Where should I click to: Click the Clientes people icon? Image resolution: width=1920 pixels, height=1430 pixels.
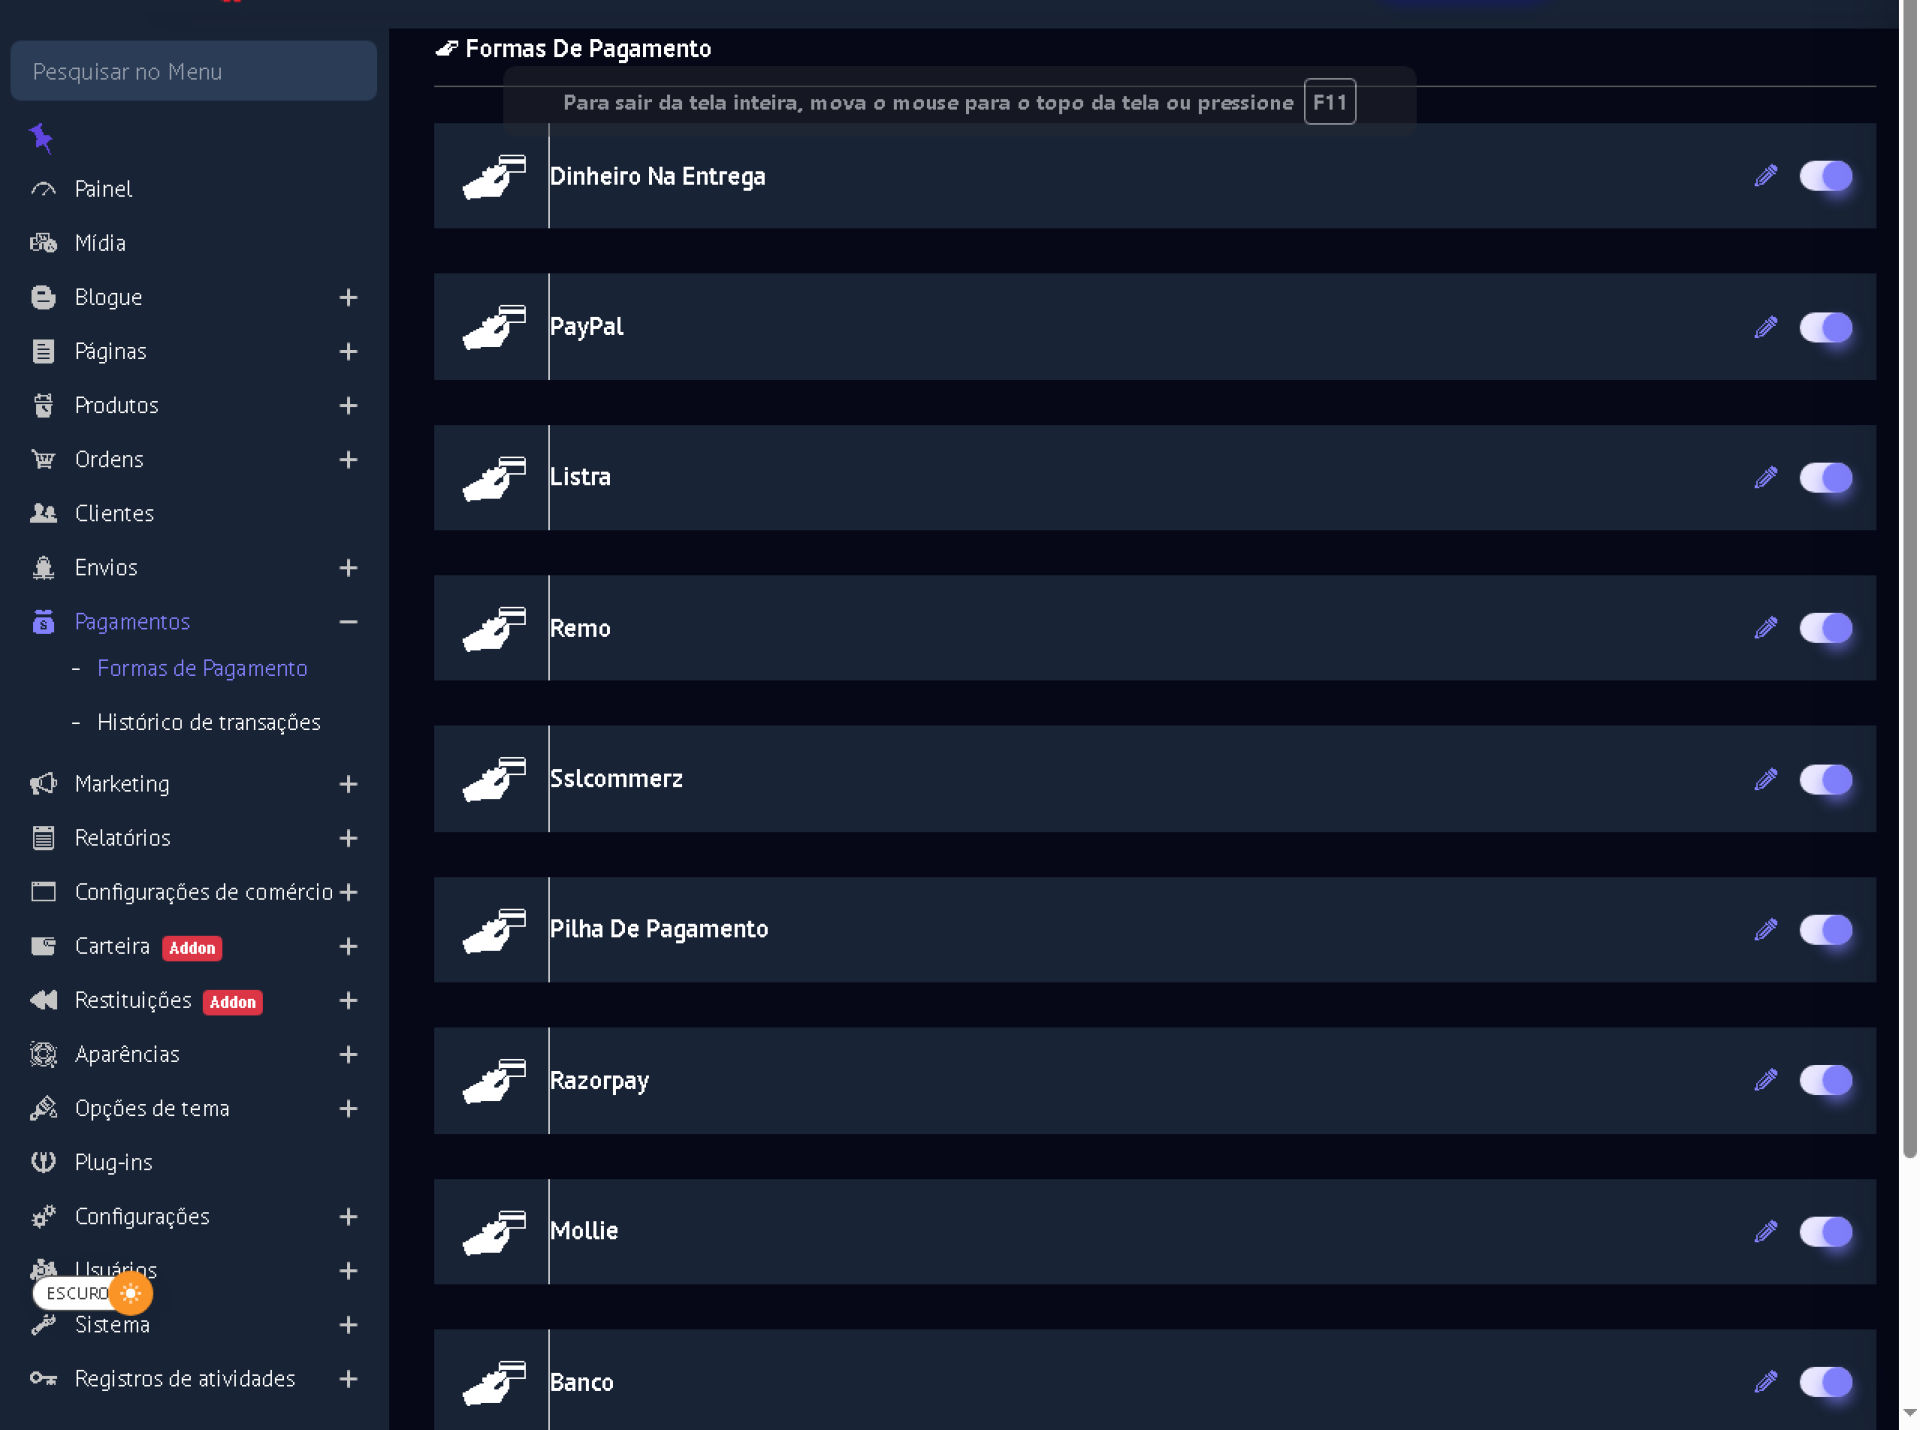(x=43, y=513)
